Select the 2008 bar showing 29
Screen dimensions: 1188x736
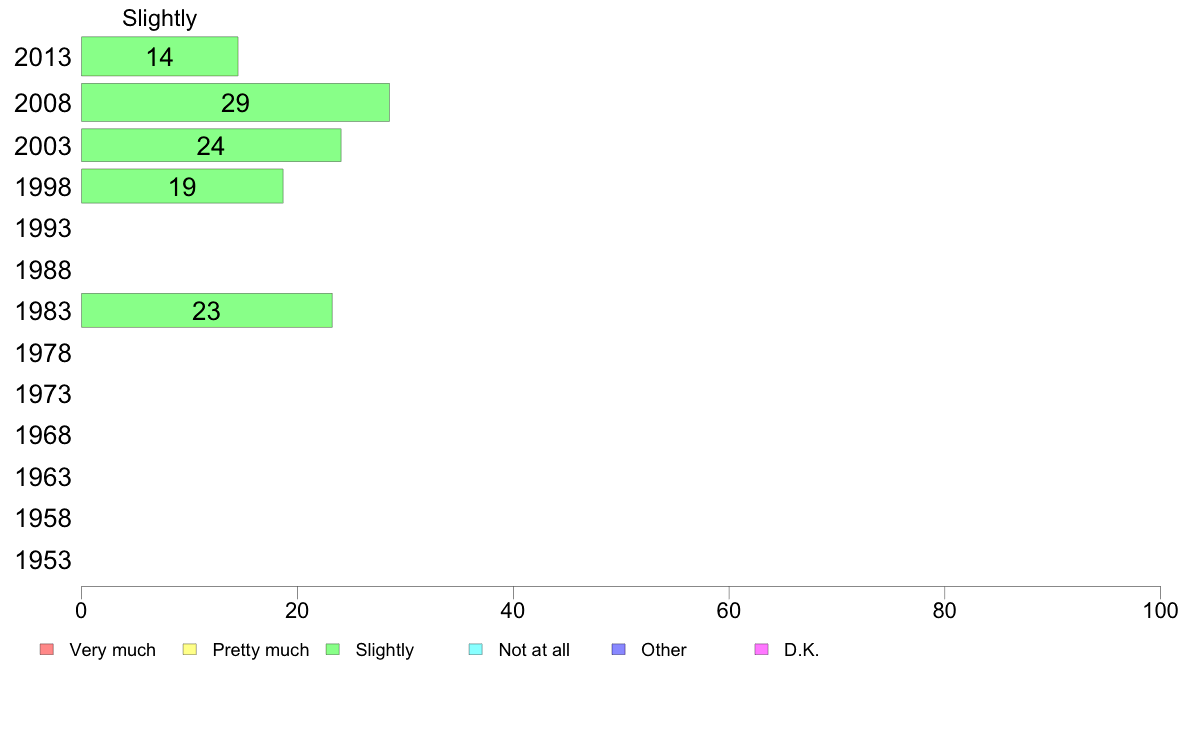[236, 102]
